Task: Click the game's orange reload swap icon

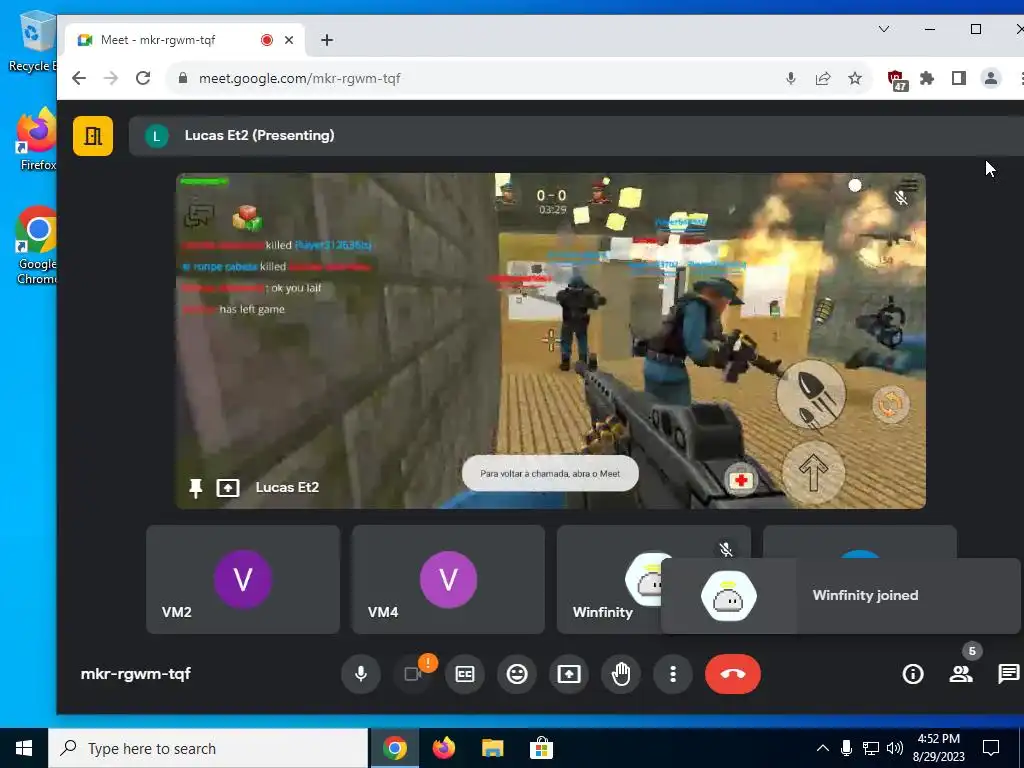Action: click(x=891, y=404)
